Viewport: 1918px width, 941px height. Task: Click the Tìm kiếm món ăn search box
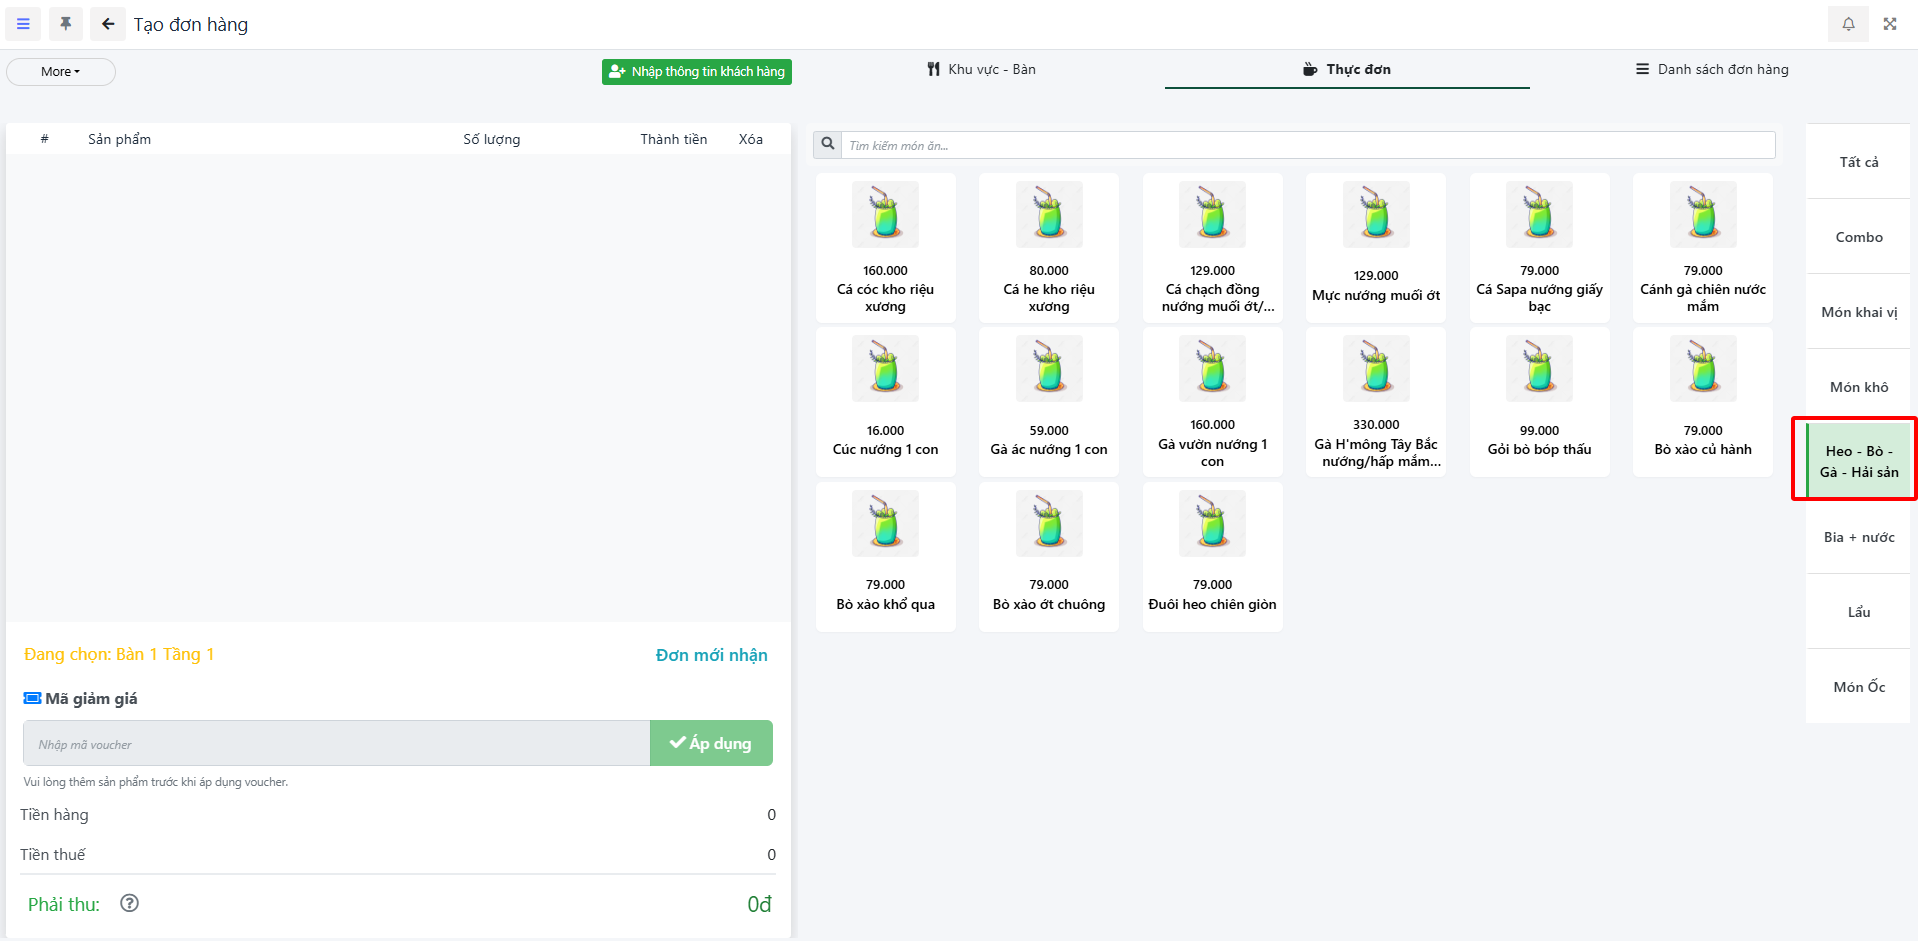(1307, 145)
